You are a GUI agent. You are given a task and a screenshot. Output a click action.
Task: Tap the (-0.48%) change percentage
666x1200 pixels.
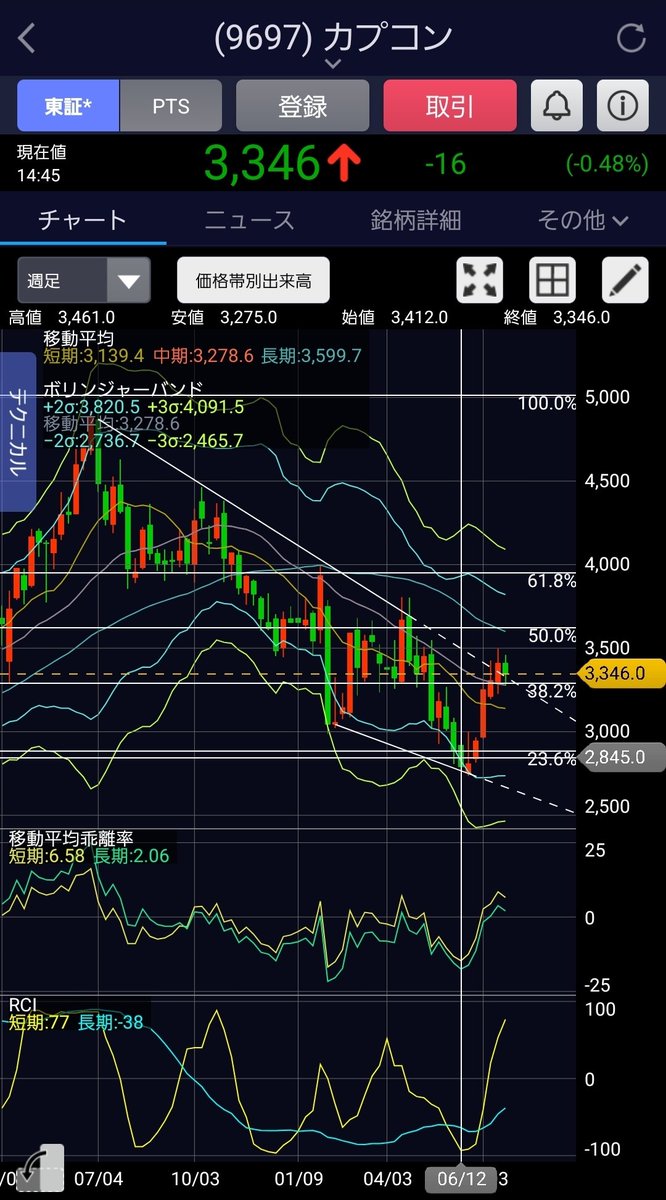point(607,163)
